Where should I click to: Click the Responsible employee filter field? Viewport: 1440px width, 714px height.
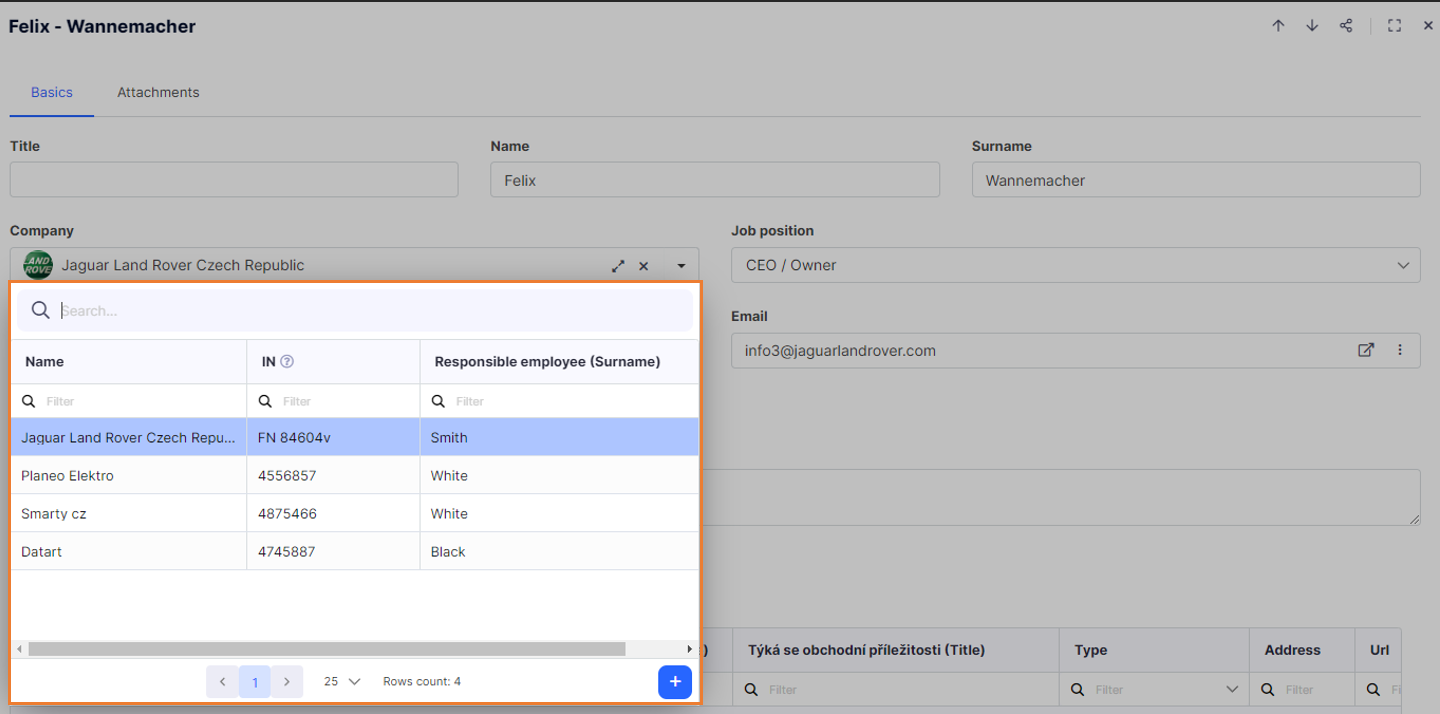click(x=559, y=401)
